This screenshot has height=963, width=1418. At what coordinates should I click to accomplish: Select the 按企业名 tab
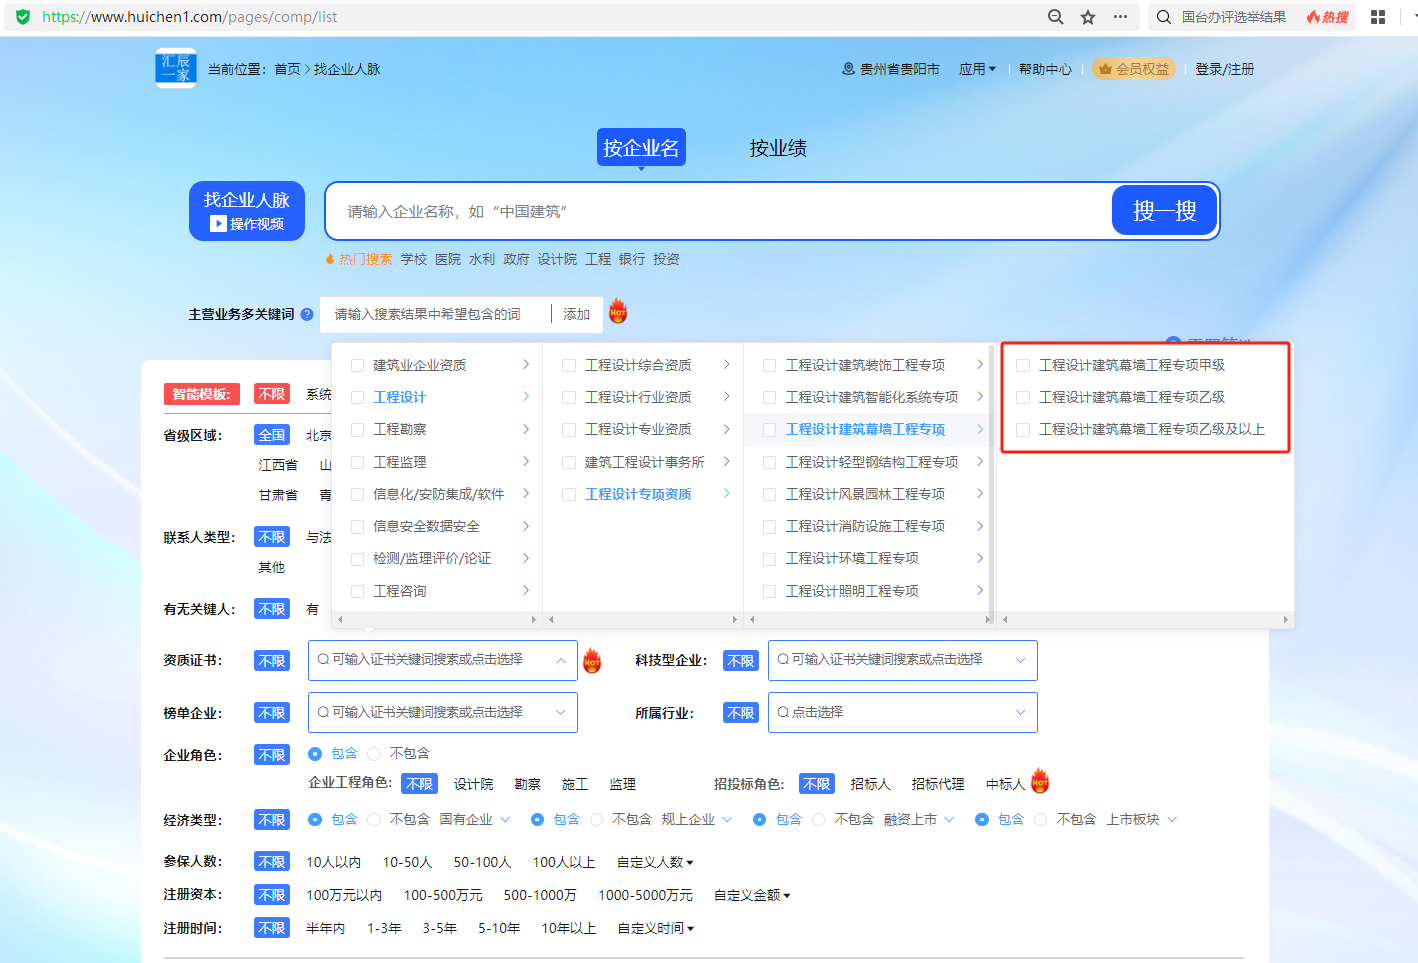(x=641, y=148)
